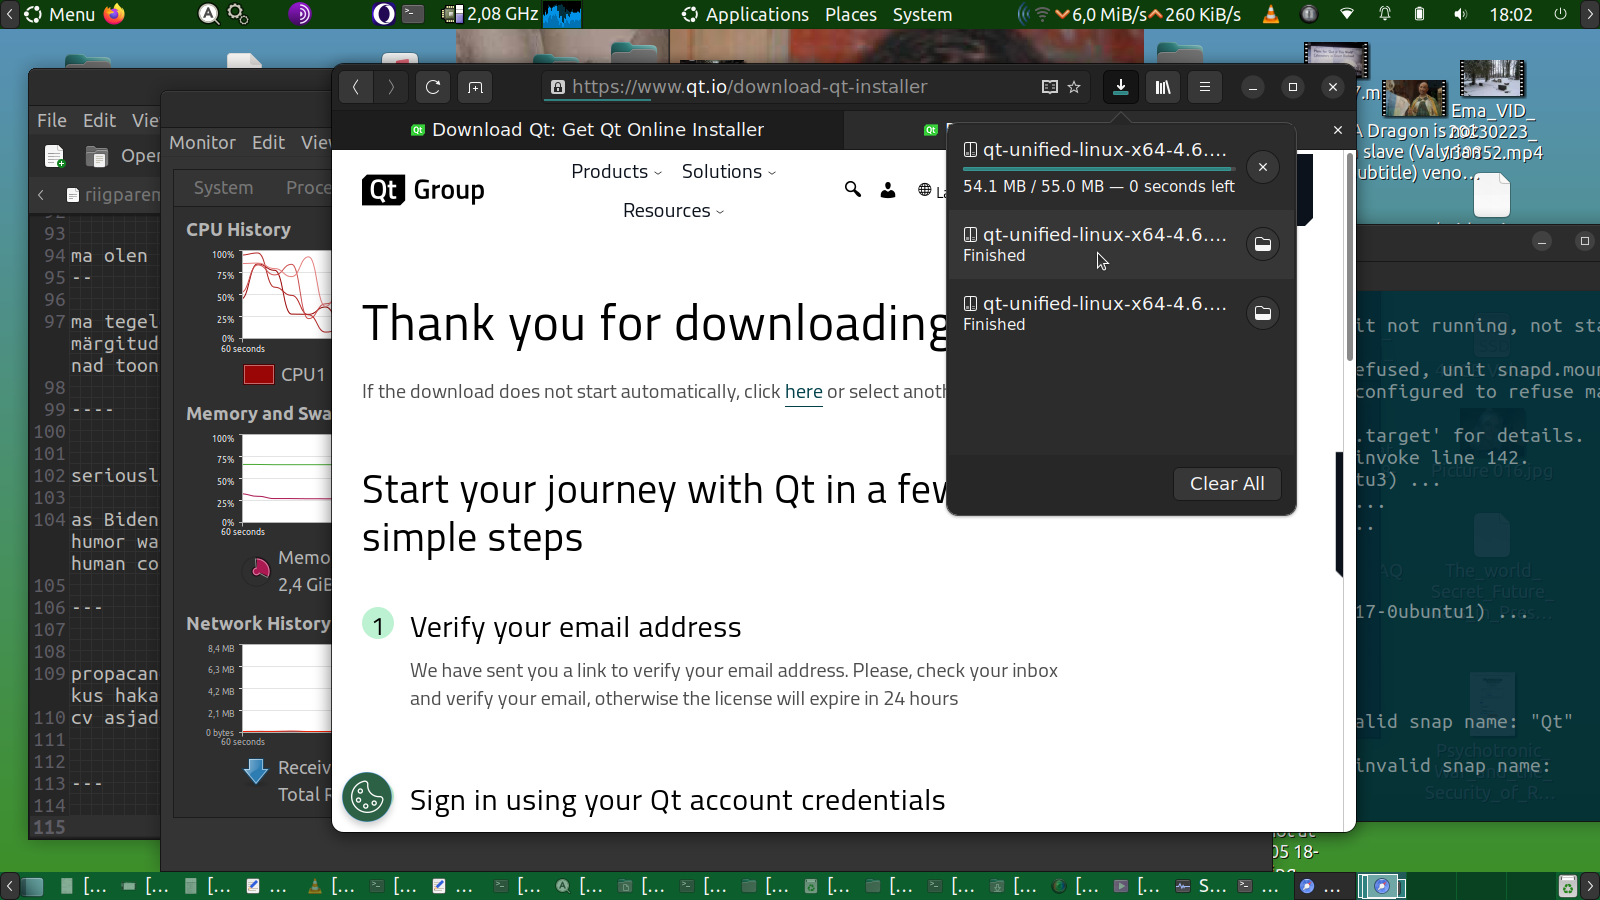
Task: Click Clear All in the downloads panel
Action: tap(1227, 484)
